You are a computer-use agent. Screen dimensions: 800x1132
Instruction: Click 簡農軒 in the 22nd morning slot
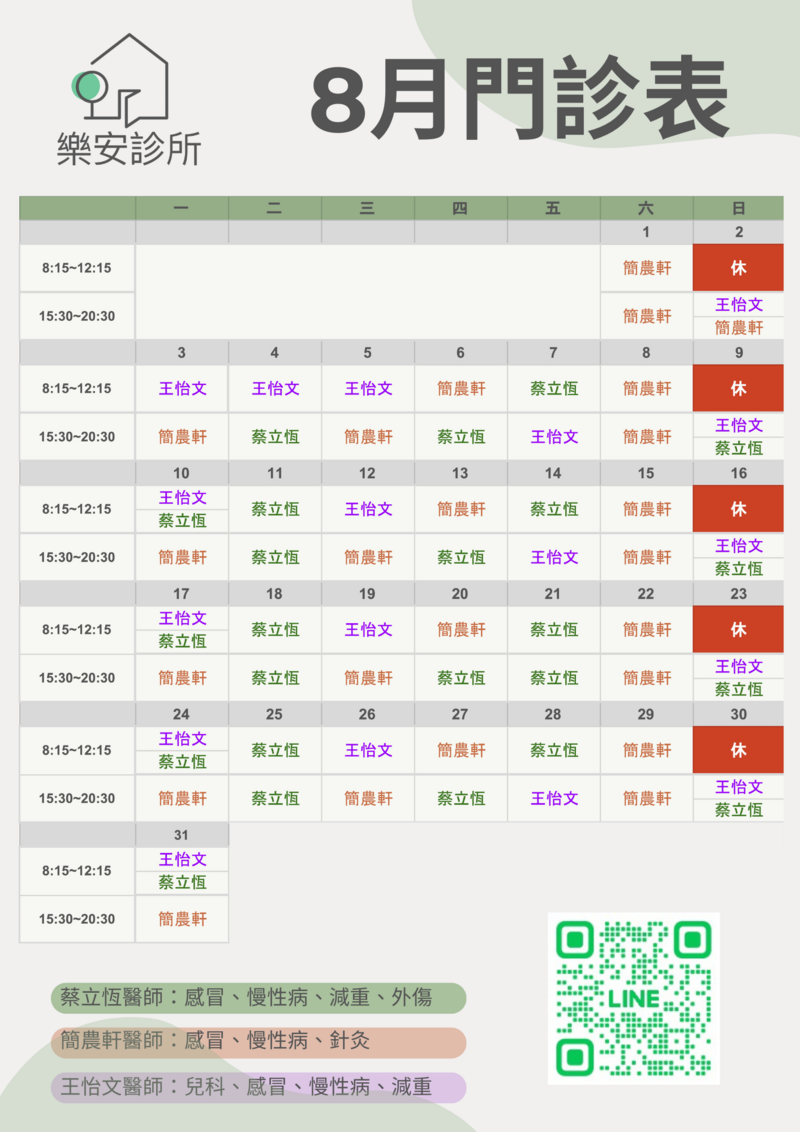coord(647,630)
